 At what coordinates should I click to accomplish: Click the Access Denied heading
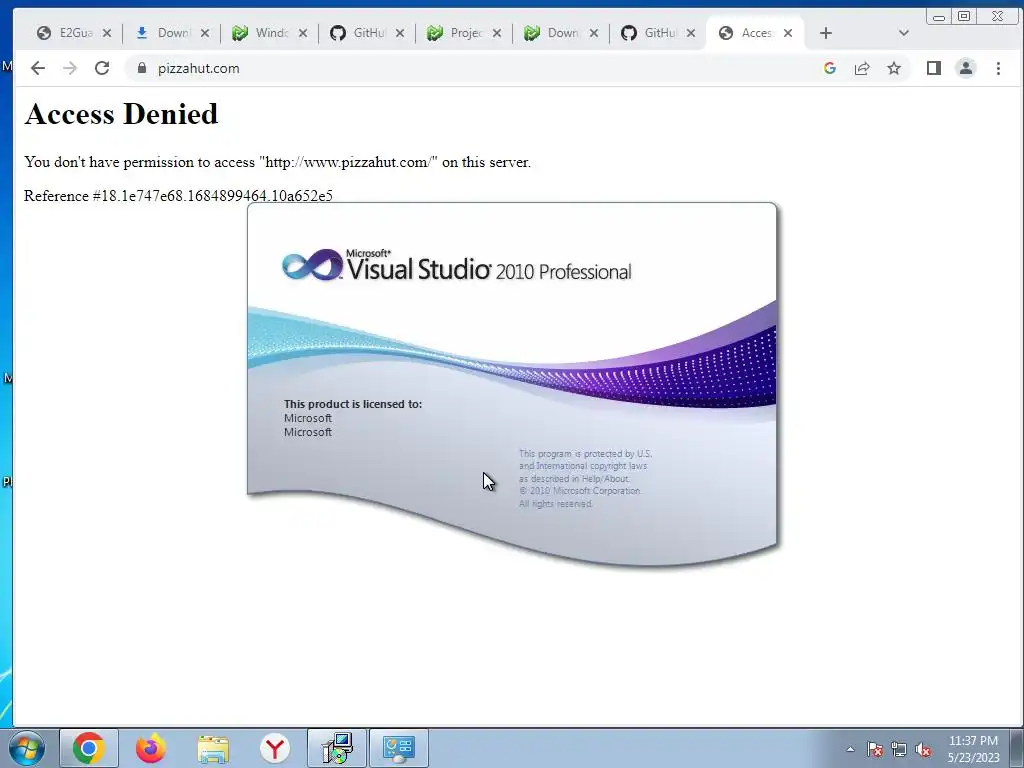pyautogui.click(x=121, y=114)
